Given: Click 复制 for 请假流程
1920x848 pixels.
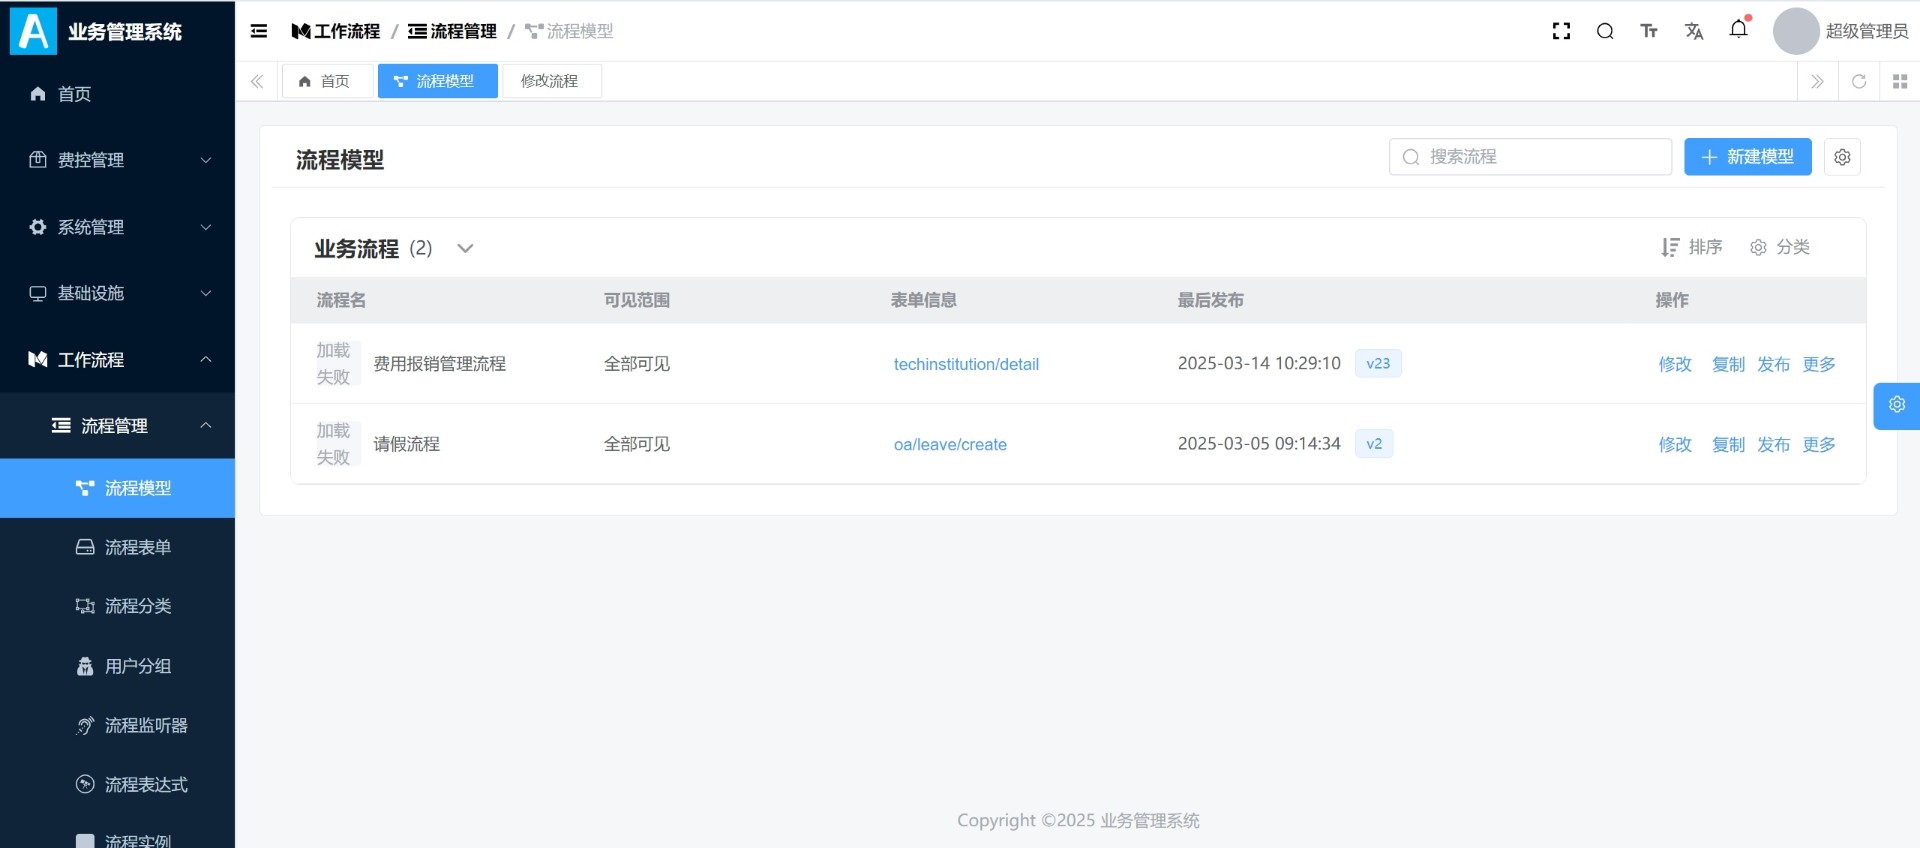Looking at the screenshot, I should coord(1728,444).
